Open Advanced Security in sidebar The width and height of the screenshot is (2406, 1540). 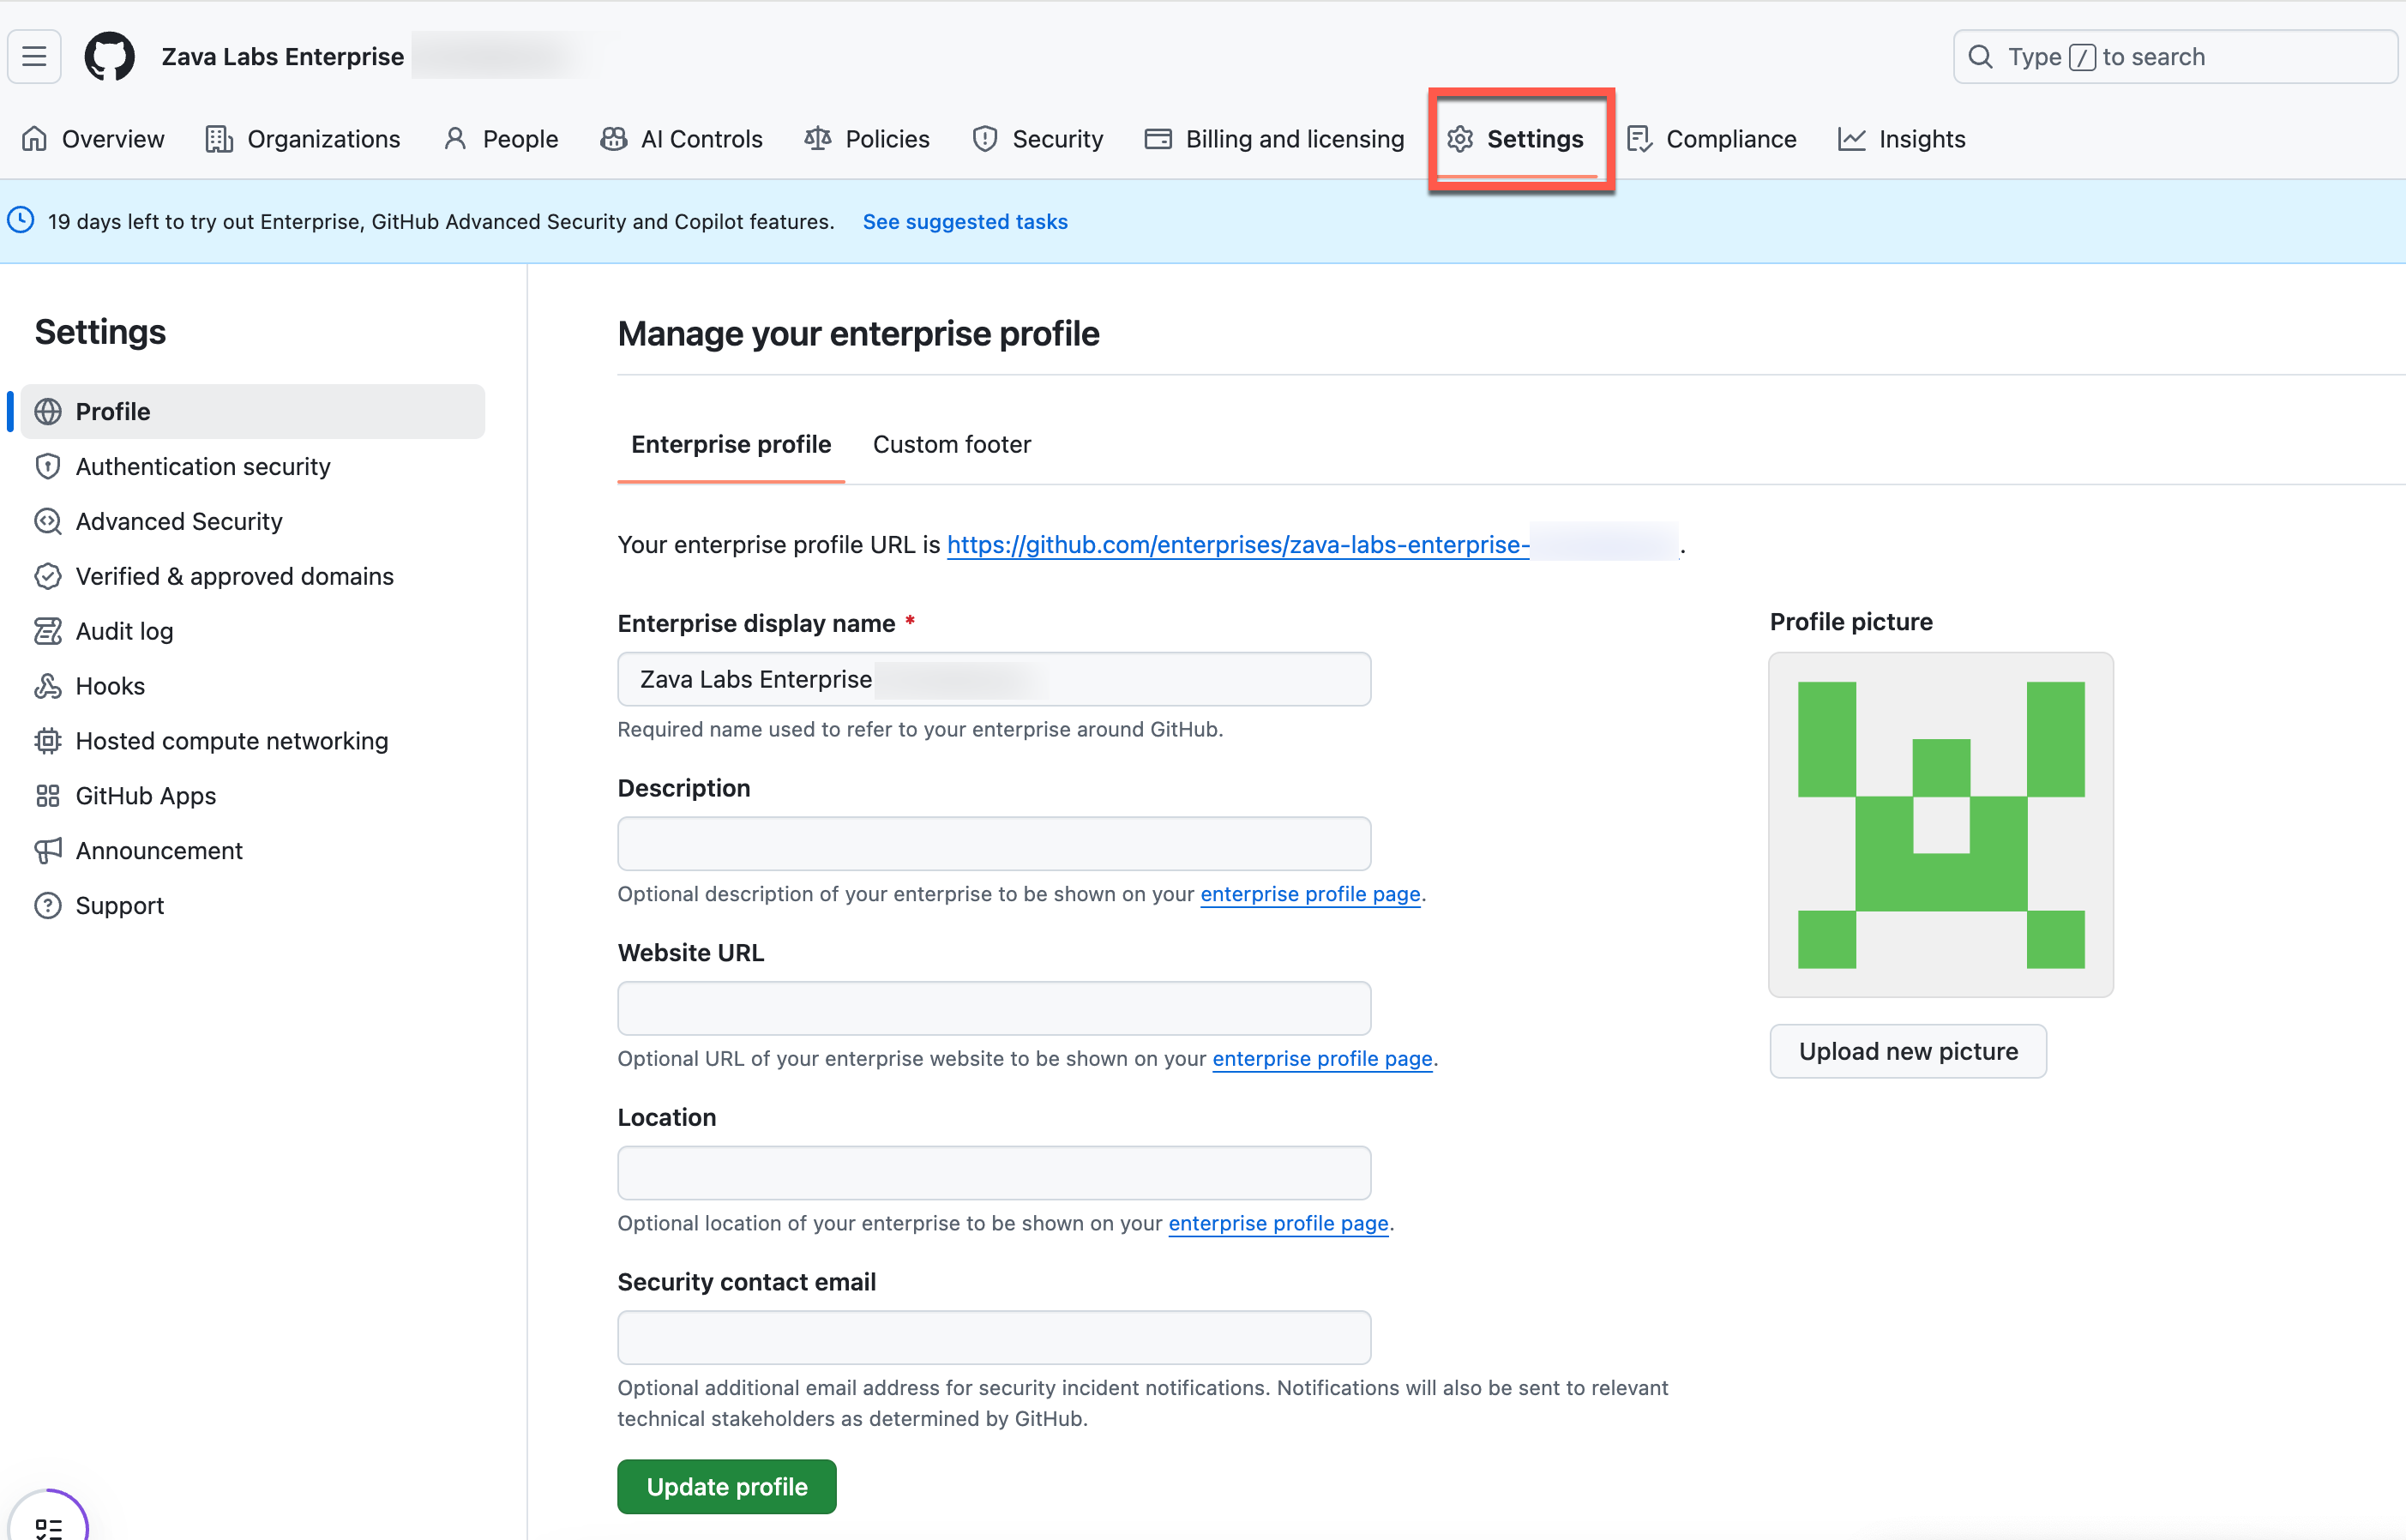pos(178,521)
